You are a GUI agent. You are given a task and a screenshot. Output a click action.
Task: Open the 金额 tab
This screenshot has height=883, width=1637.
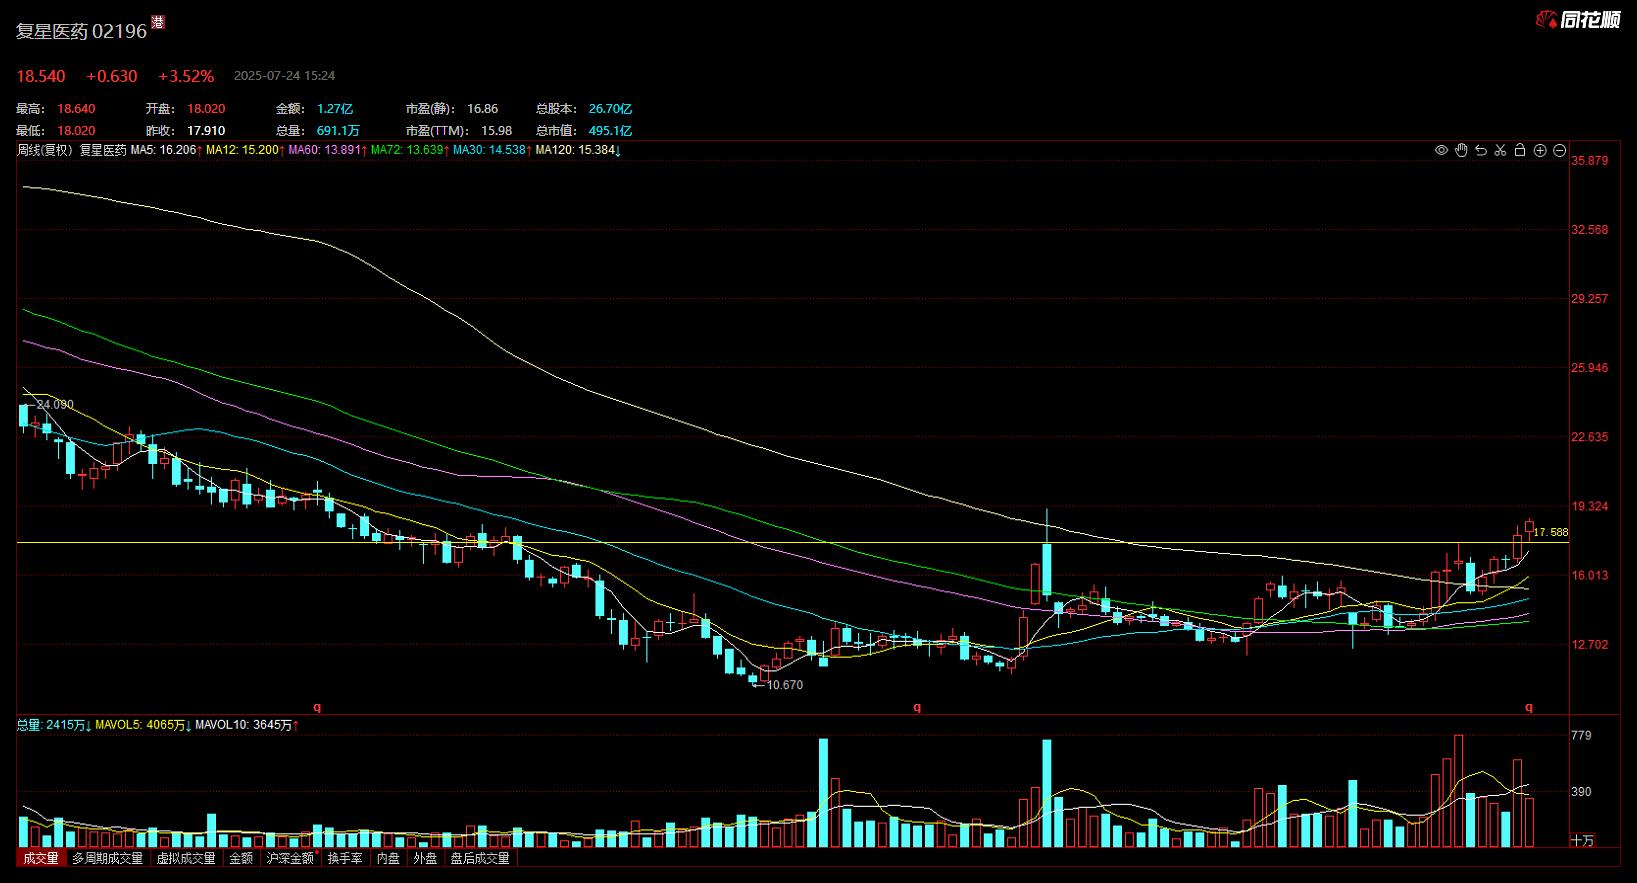(241, 858)
